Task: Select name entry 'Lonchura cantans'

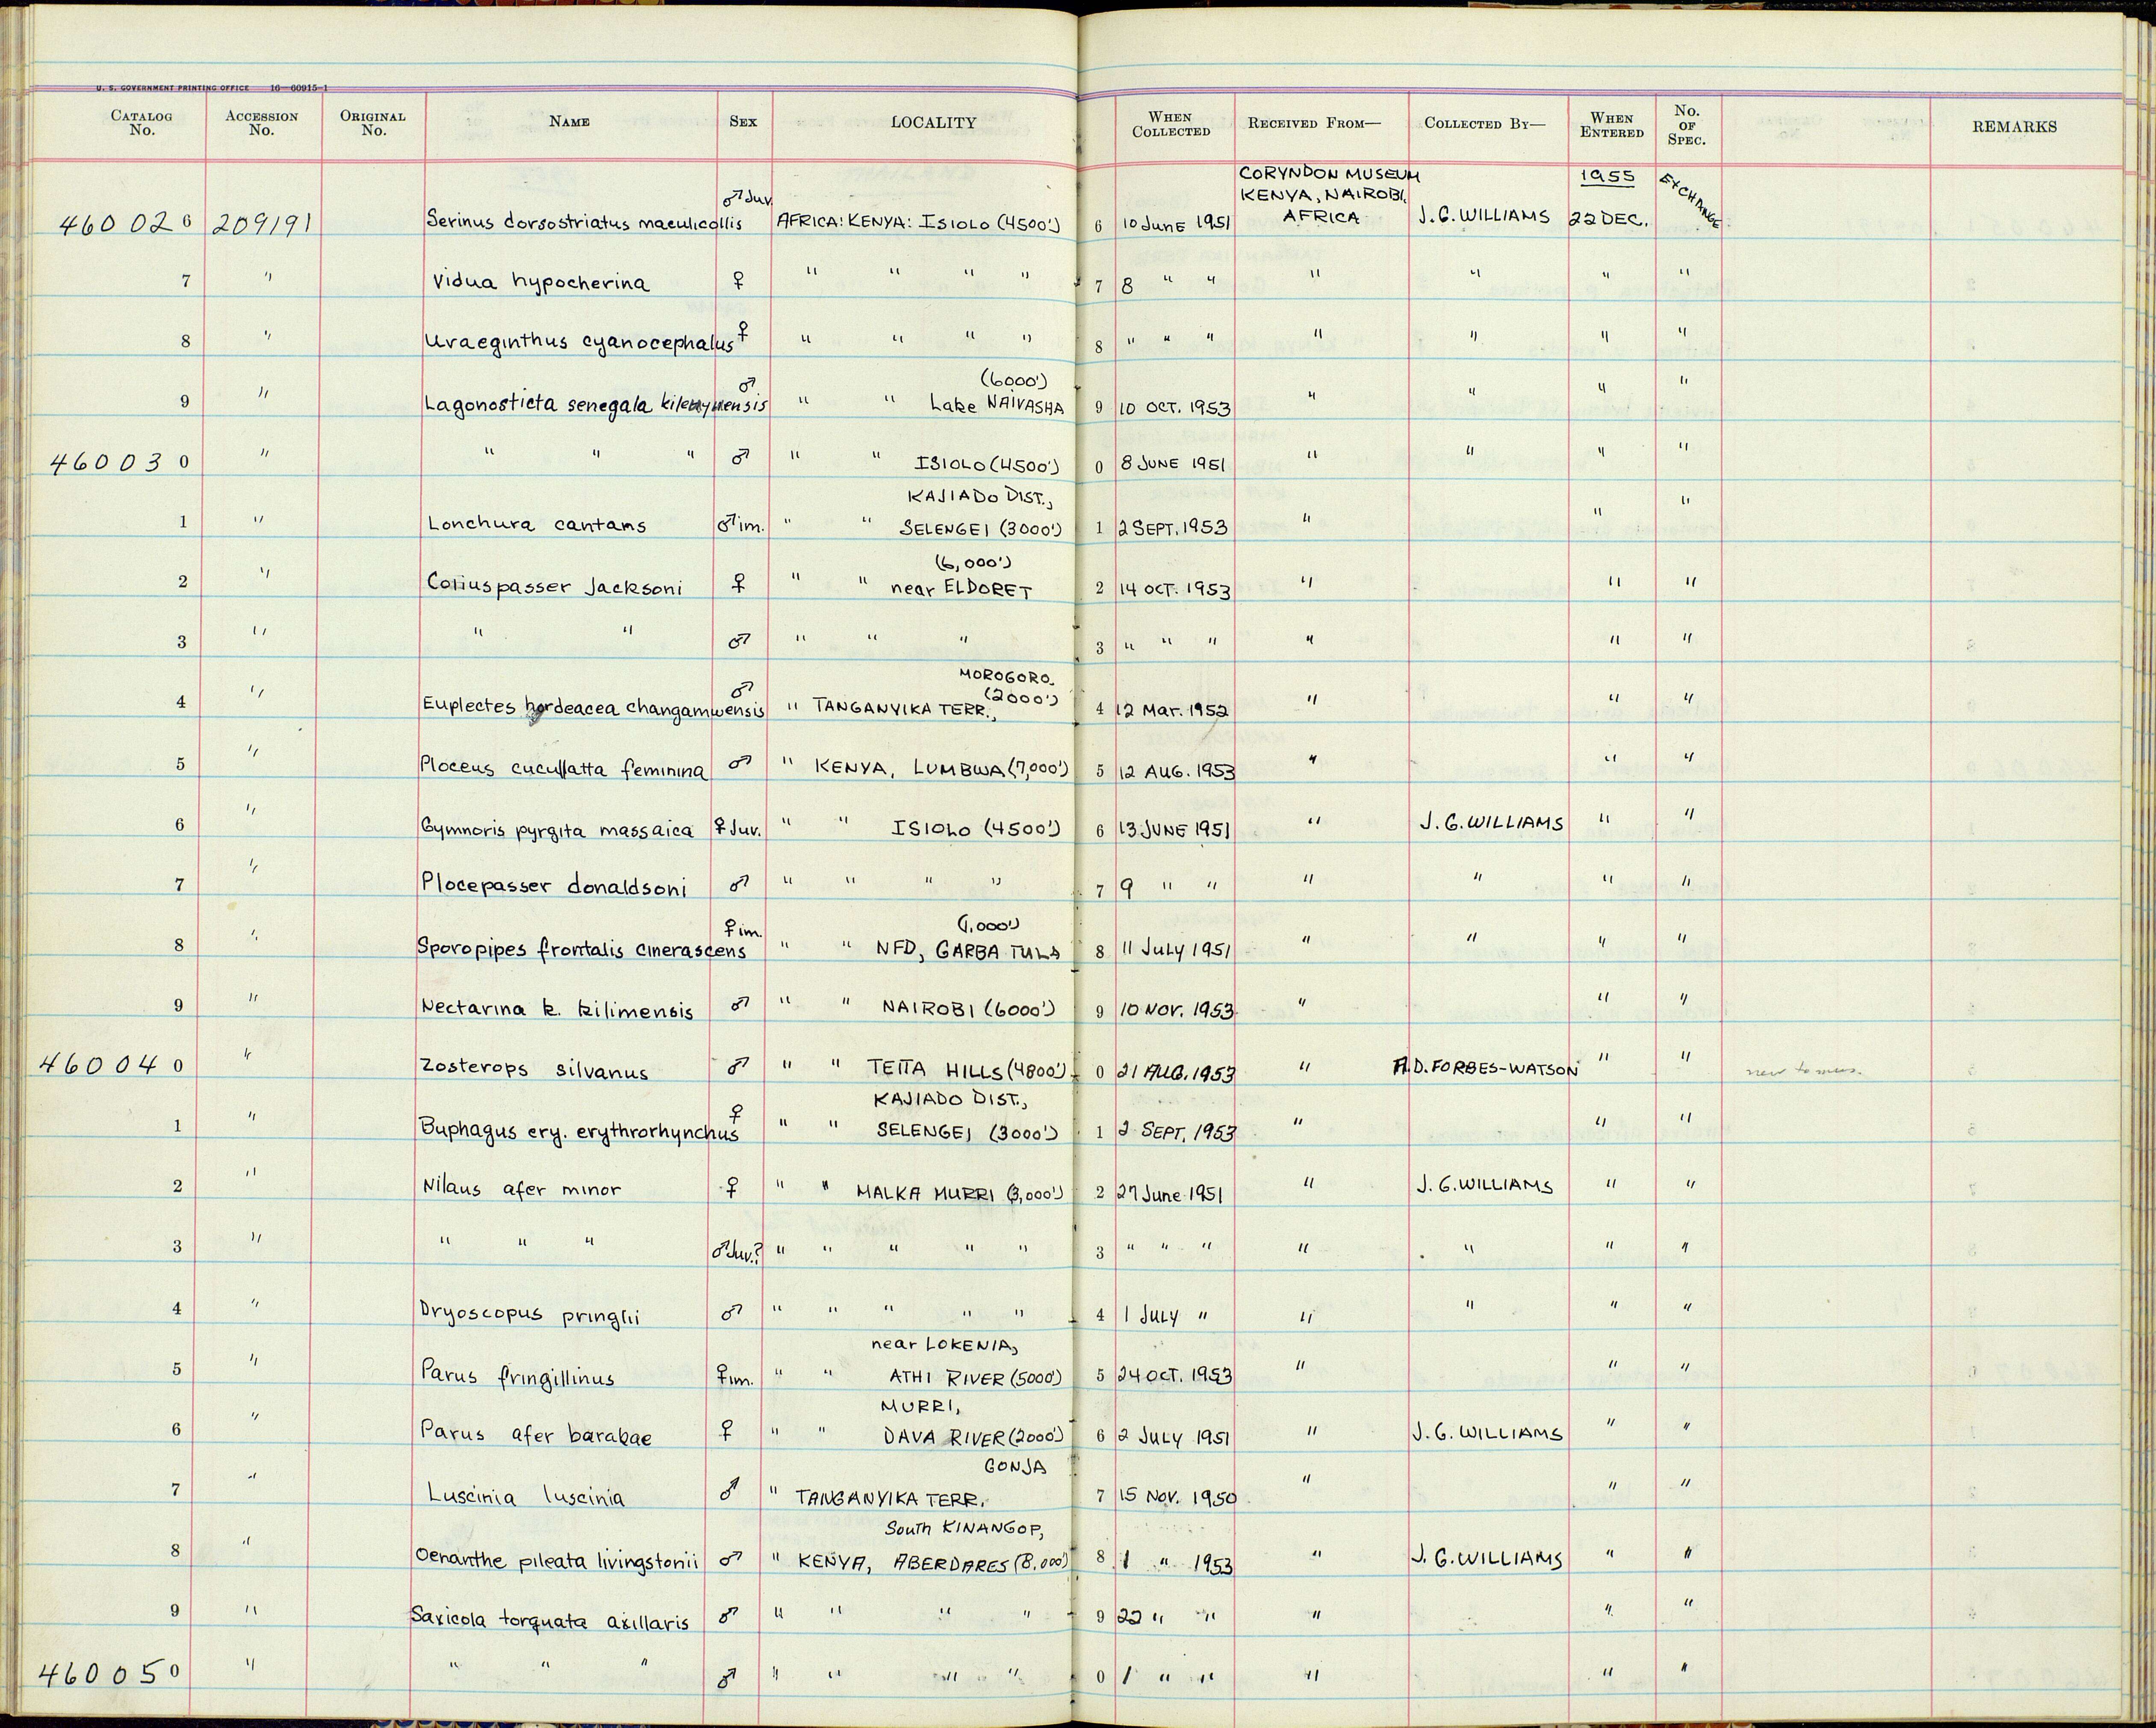Action: 536,524
